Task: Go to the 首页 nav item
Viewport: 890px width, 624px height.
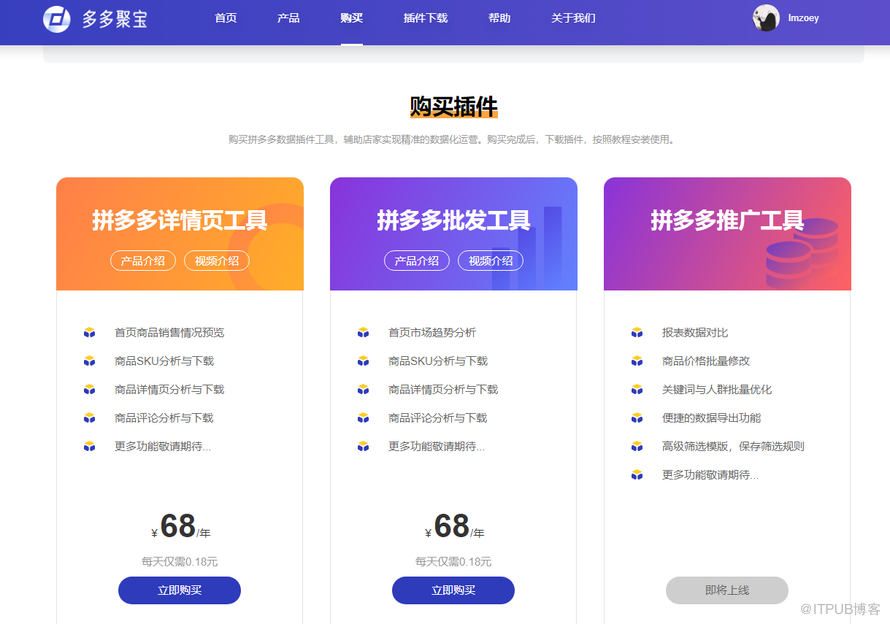Action: coord(226,18)
